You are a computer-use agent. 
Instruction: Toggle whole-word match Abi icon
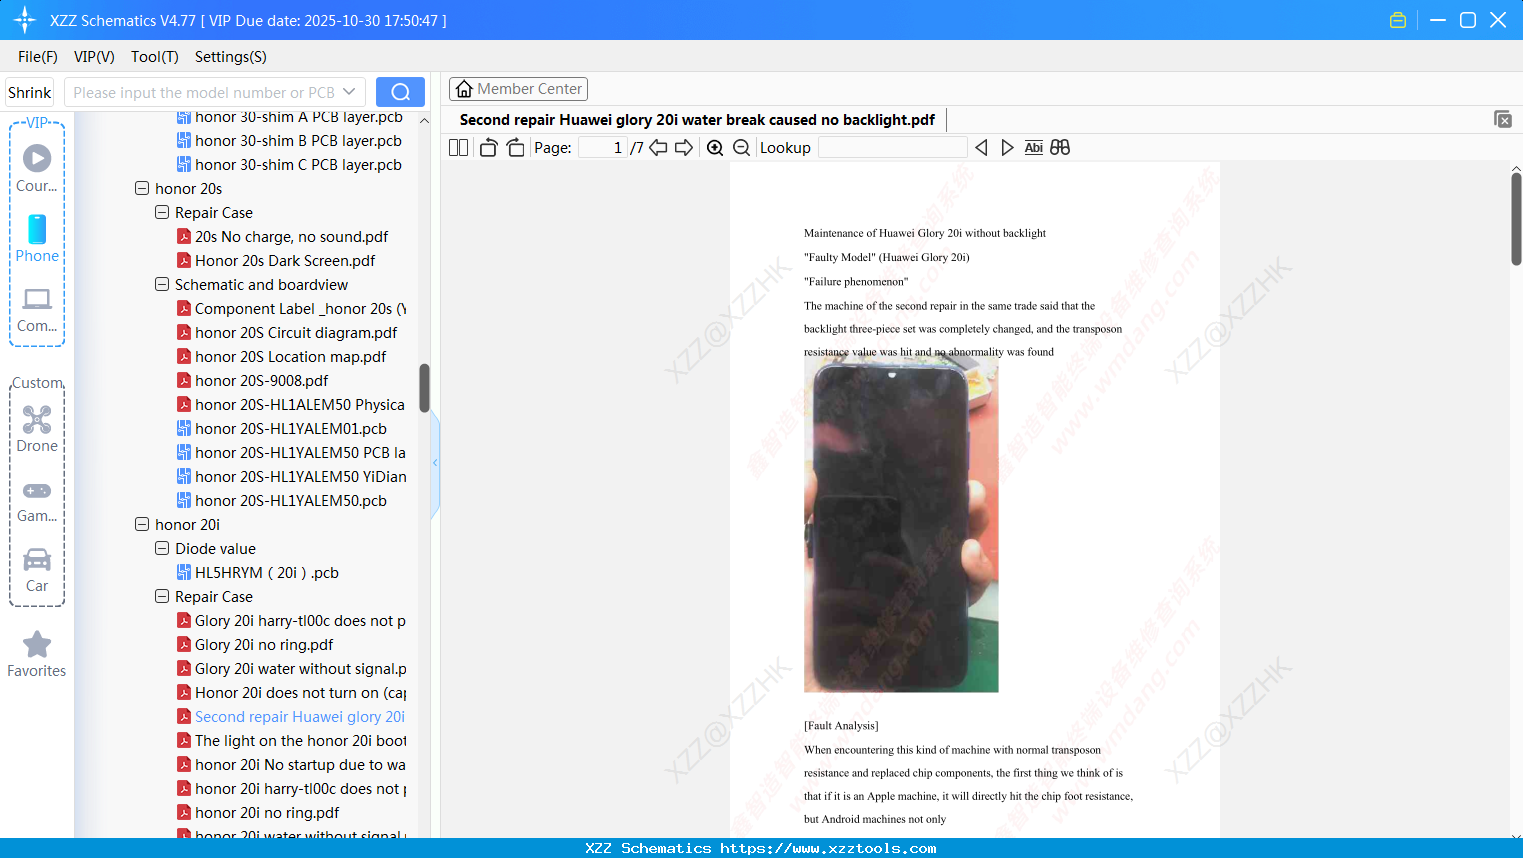pos(1034,148)
